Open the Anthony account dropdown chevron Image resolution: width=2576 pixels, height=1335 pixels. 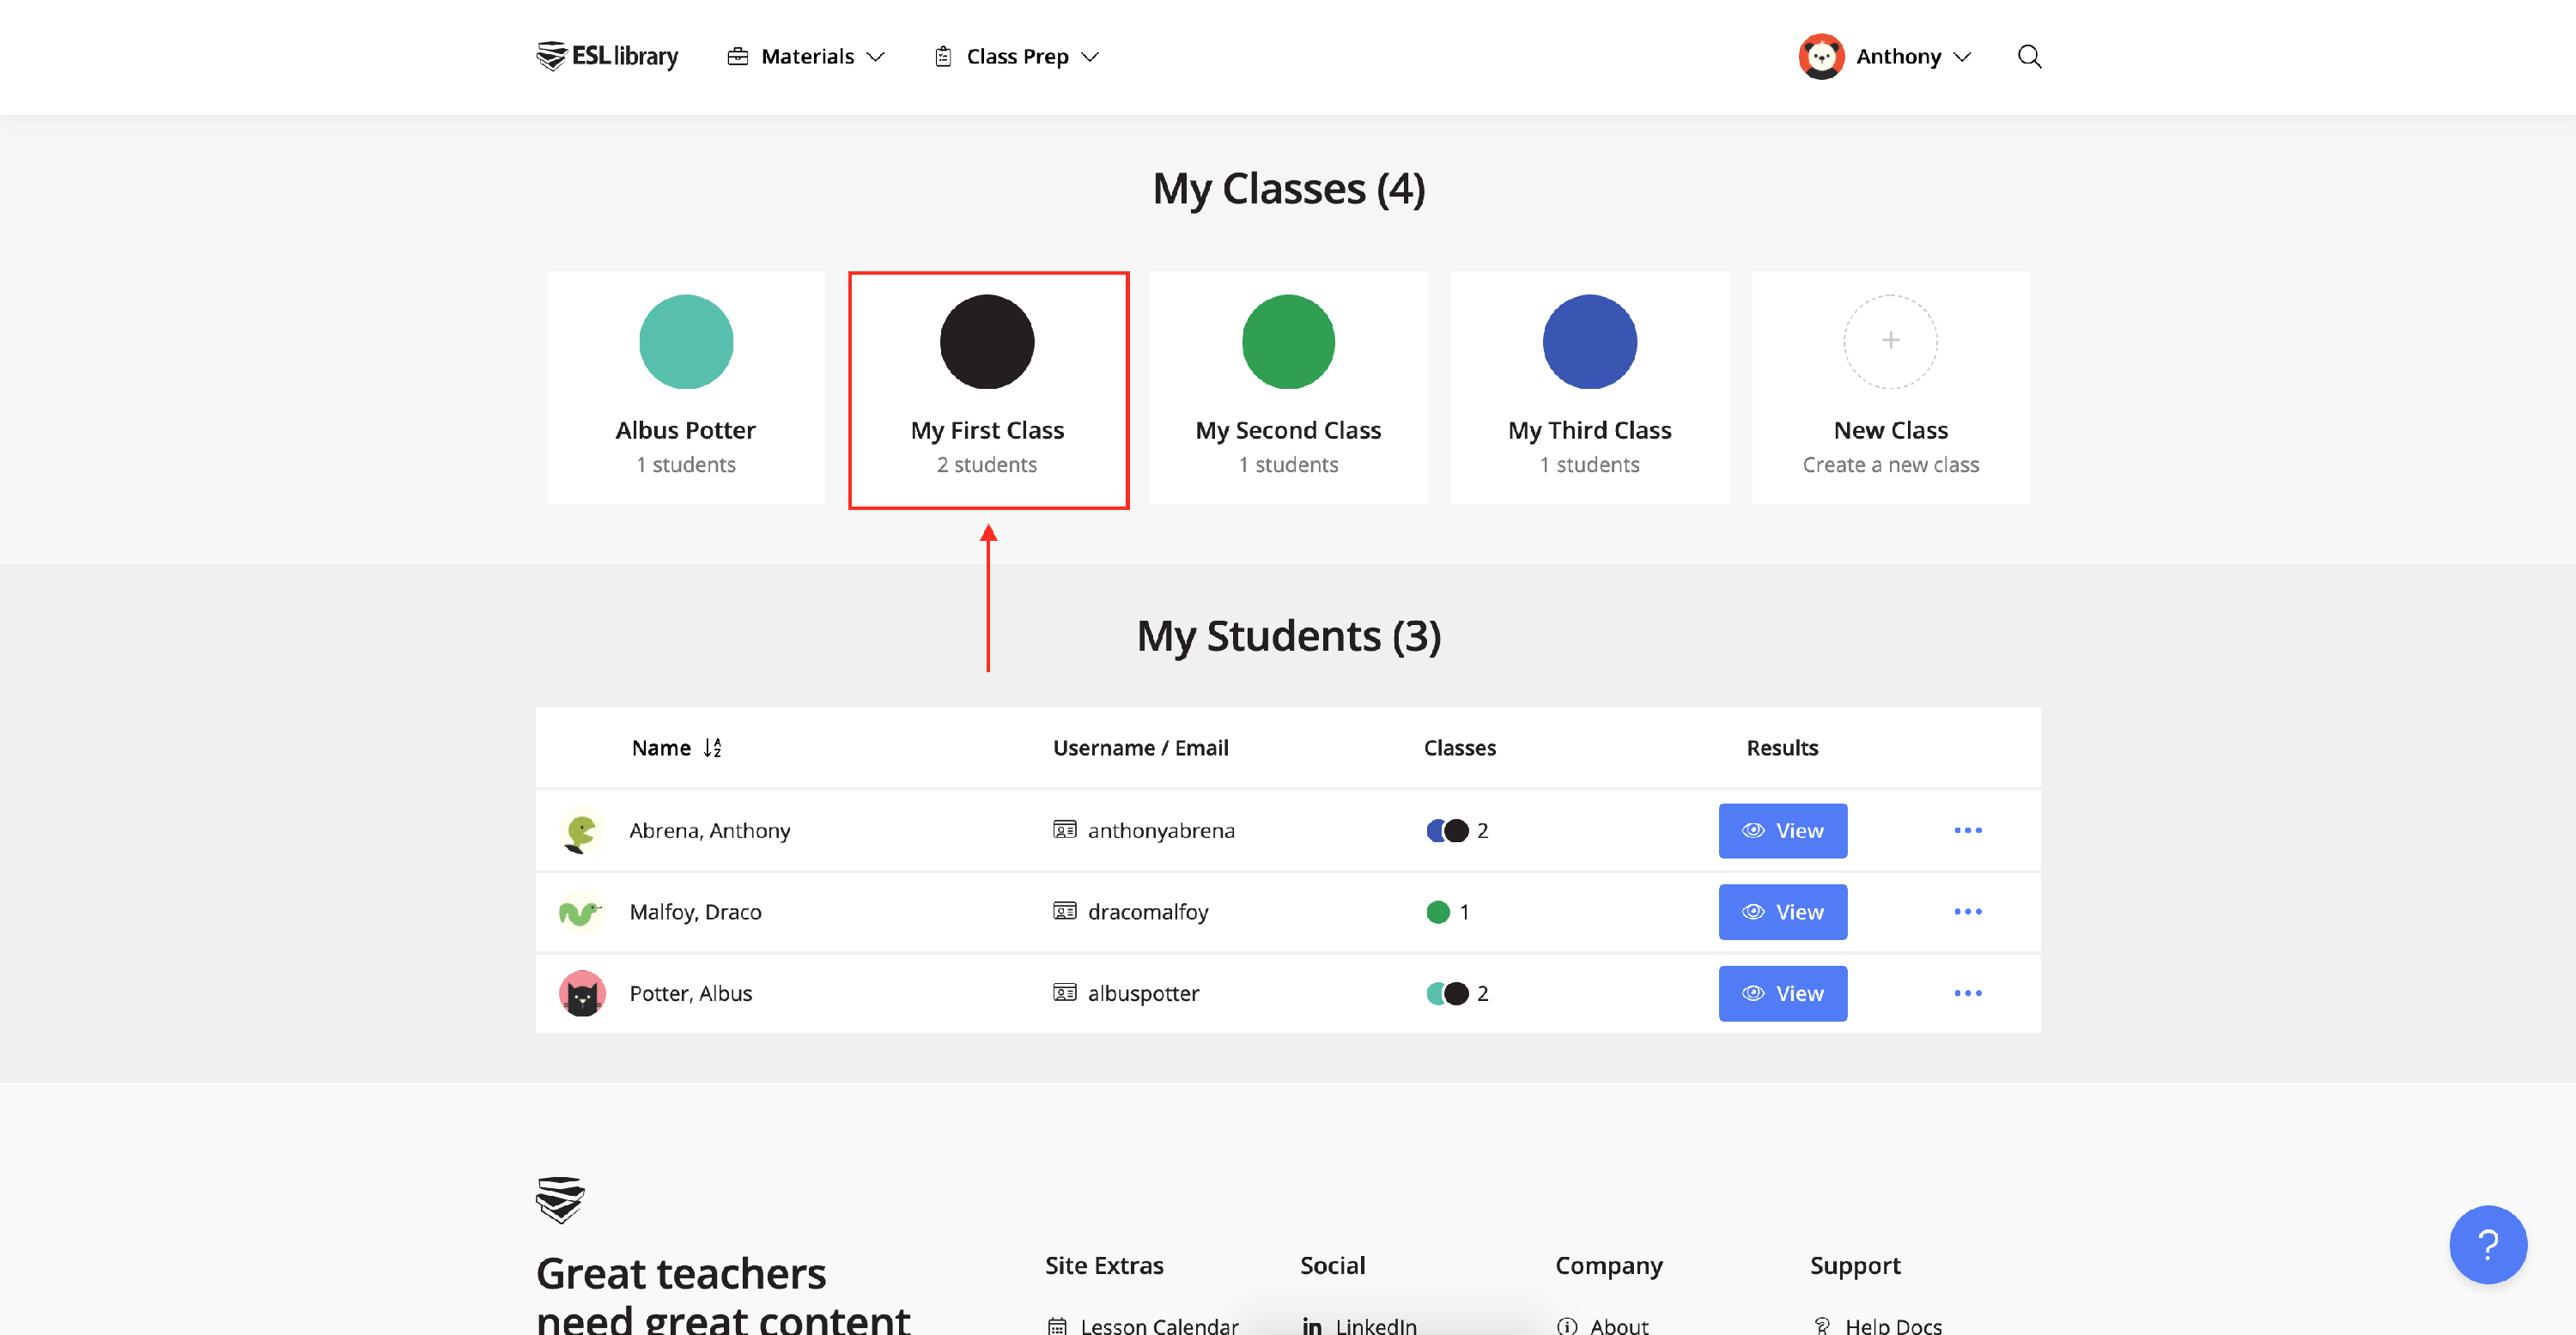coord(1962,57)
